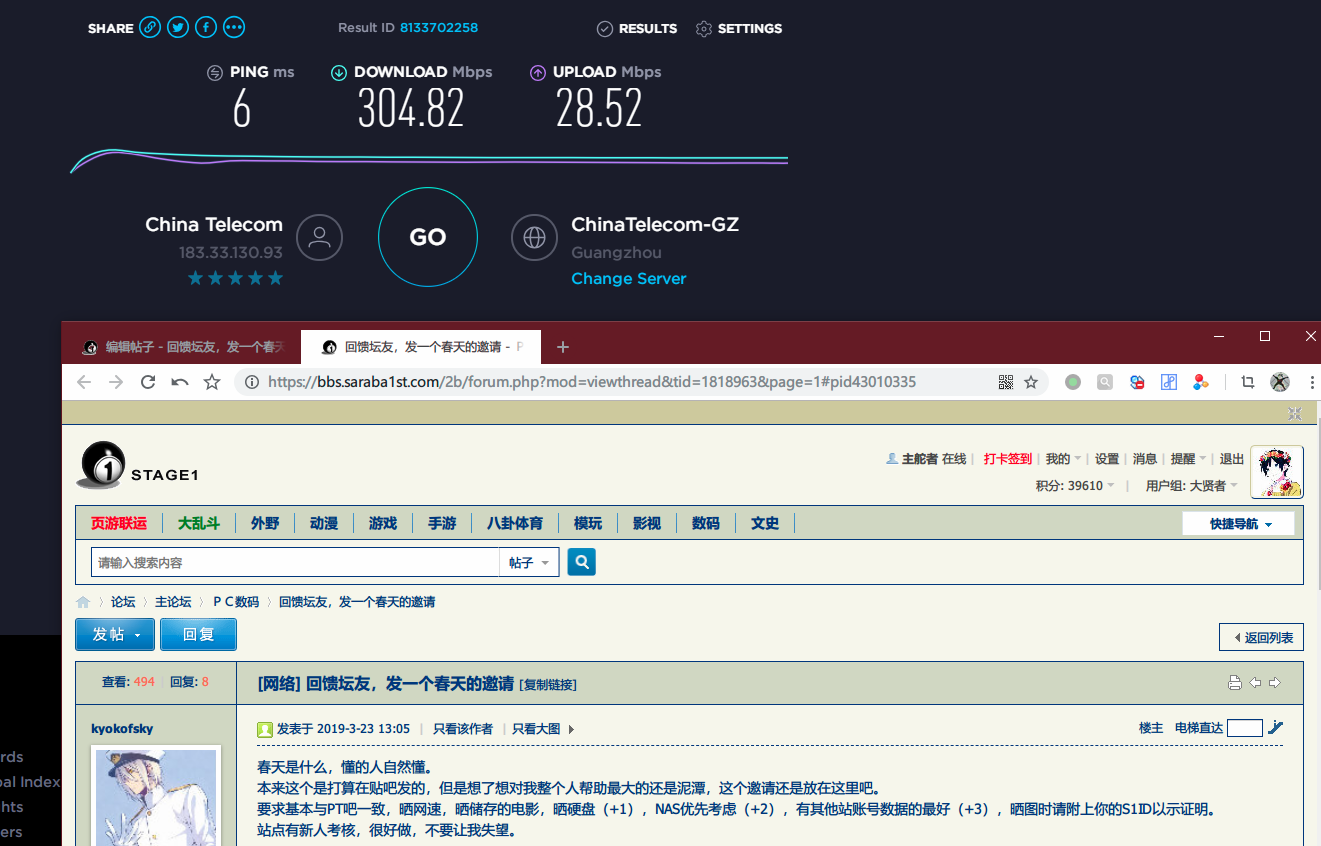The width and height of the screenshot is (1321, 846).
Task: Open Speedtest SETTINGS
Action: tap(739, 28)
